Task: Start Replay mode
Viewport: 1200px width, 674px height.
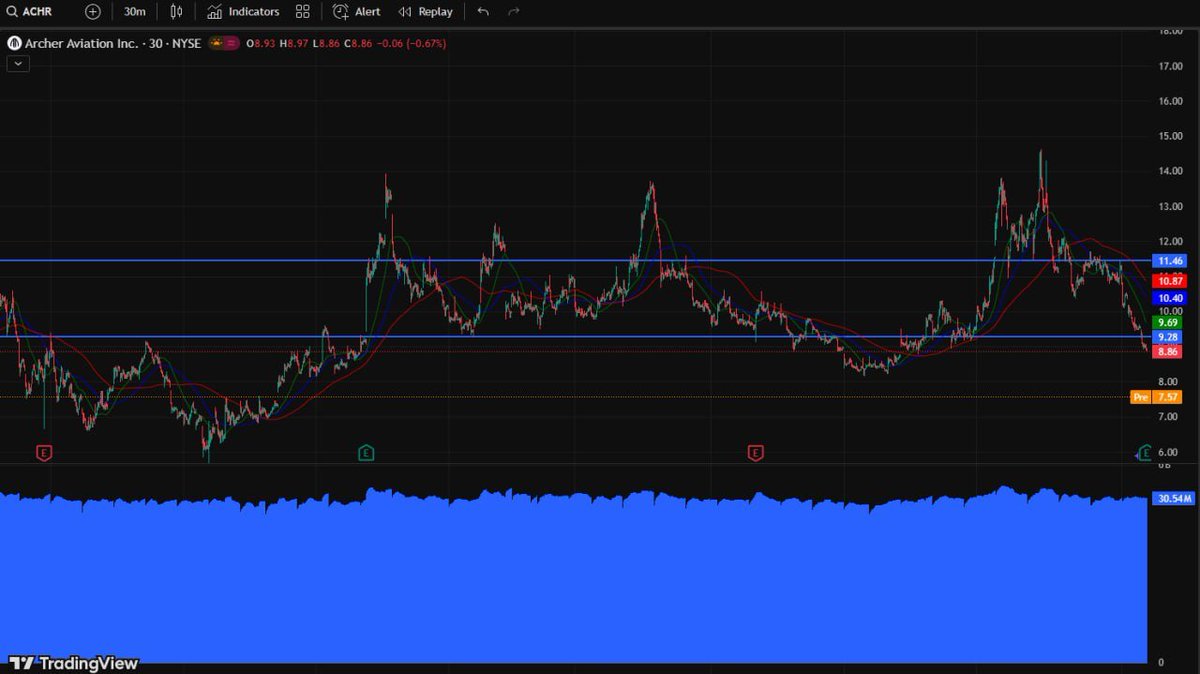Action: click(x=424, y=12)
